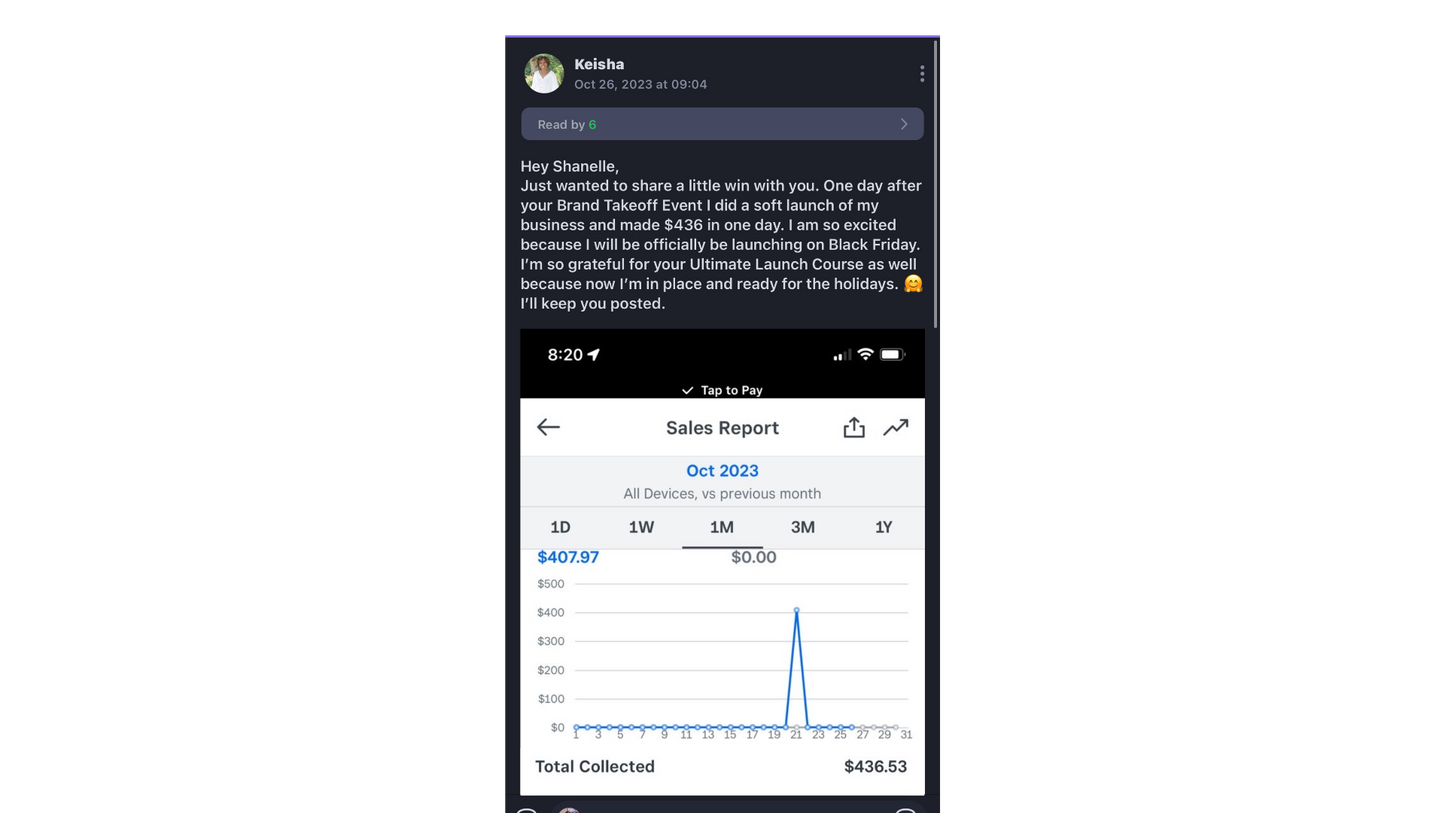The width and height of the screenshot is (1445, 813).
Task: Click the $407.97 current month total
Action: tap(568, 557)
